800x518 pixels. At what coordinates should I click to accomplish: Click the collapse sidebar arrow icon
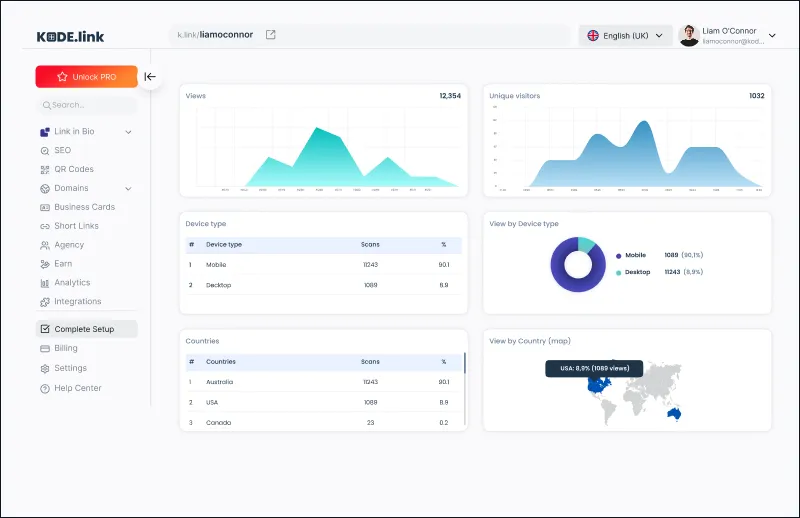150,76
